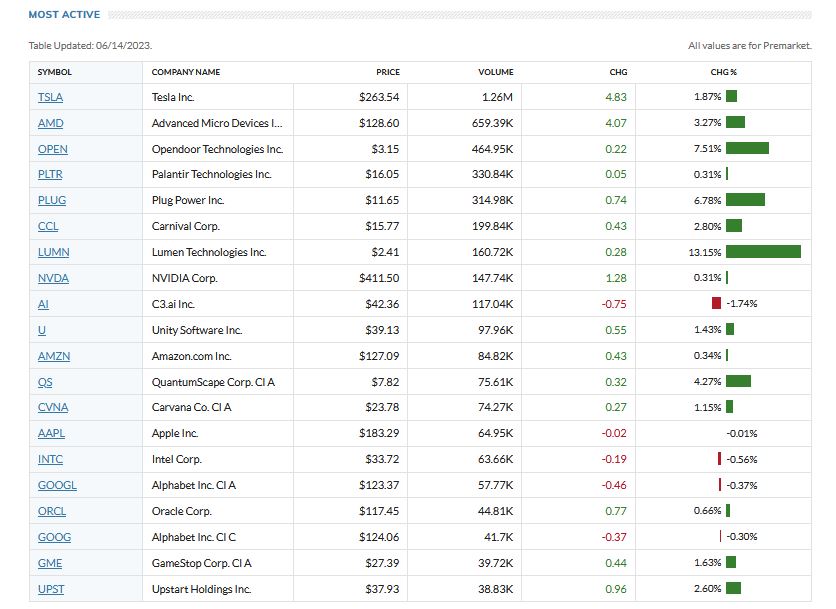Screen dimensions: 836x609
Task: Click the CHG % column header
Action: point(723,72)
